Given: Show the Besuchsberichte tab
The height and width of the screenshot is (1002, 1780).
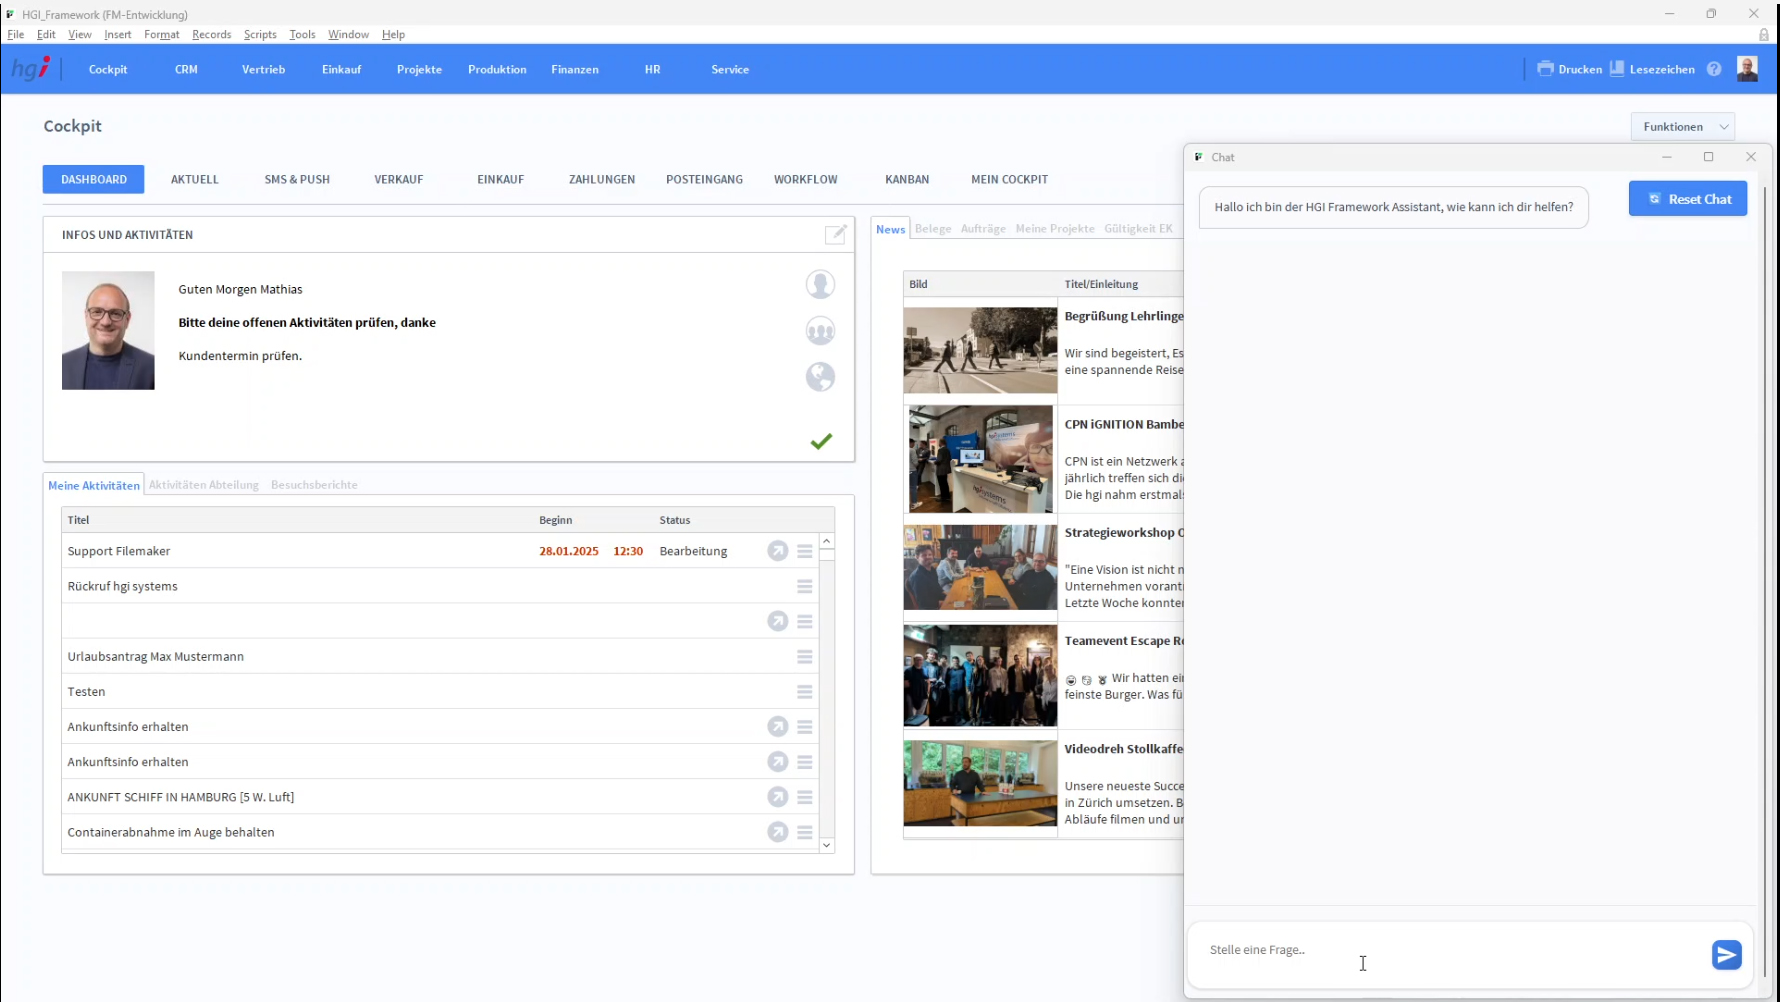Looking at the screenshot, I should coord(314,485).
